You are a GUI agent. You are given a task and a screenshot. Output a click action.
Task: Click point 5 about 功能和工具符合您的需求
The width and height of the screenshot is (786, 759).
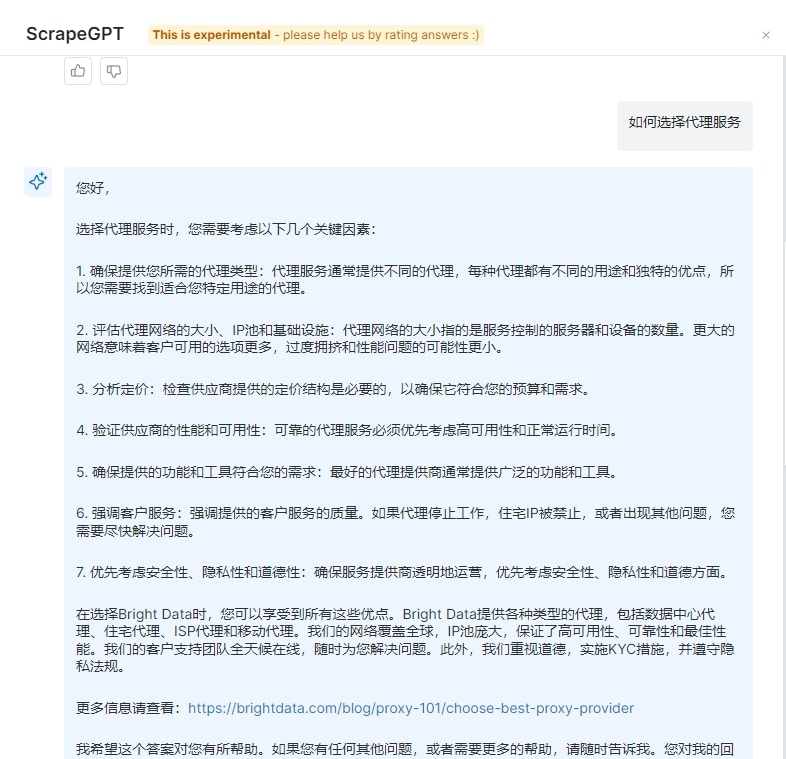(x=346, y=472)
